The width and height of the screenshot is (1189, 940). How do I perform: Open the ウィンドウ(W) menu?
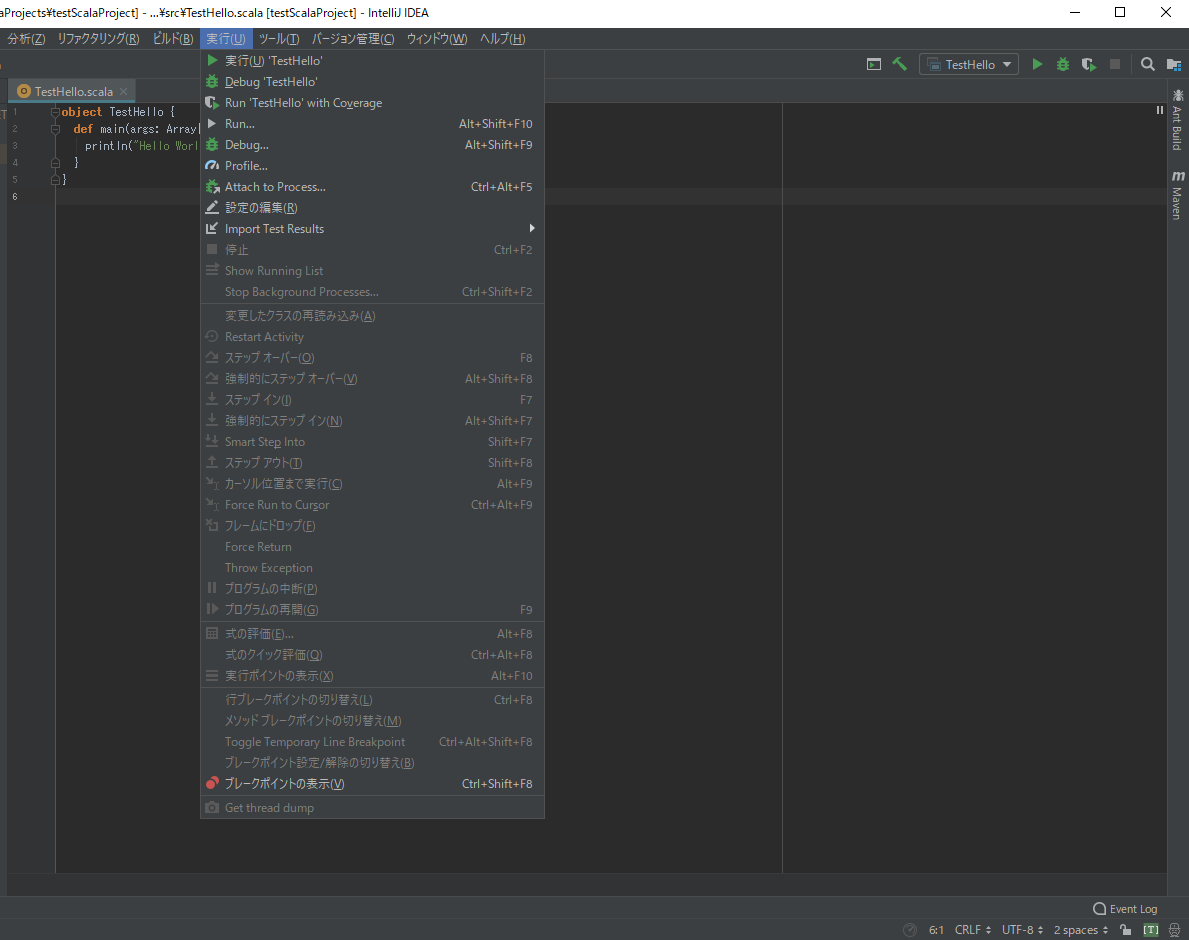click(437, 39)
